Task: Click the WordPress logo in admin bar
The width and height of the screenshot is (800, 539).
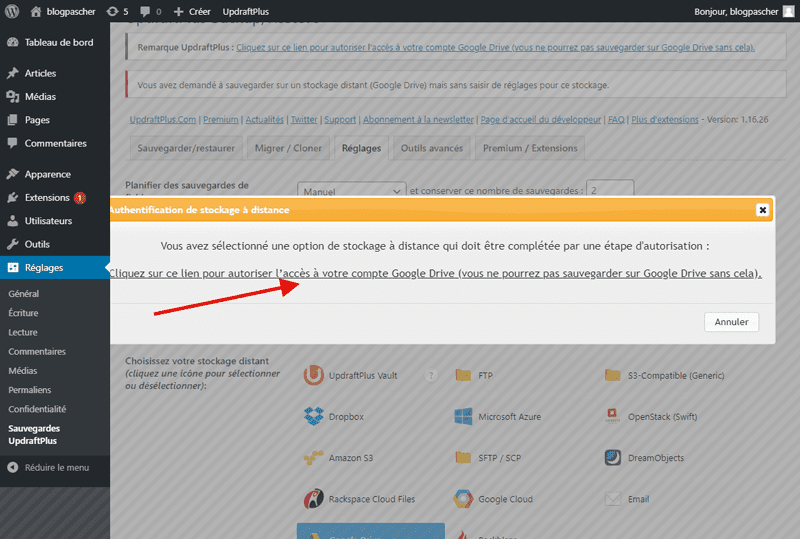Action: click(x=12, y=11)
